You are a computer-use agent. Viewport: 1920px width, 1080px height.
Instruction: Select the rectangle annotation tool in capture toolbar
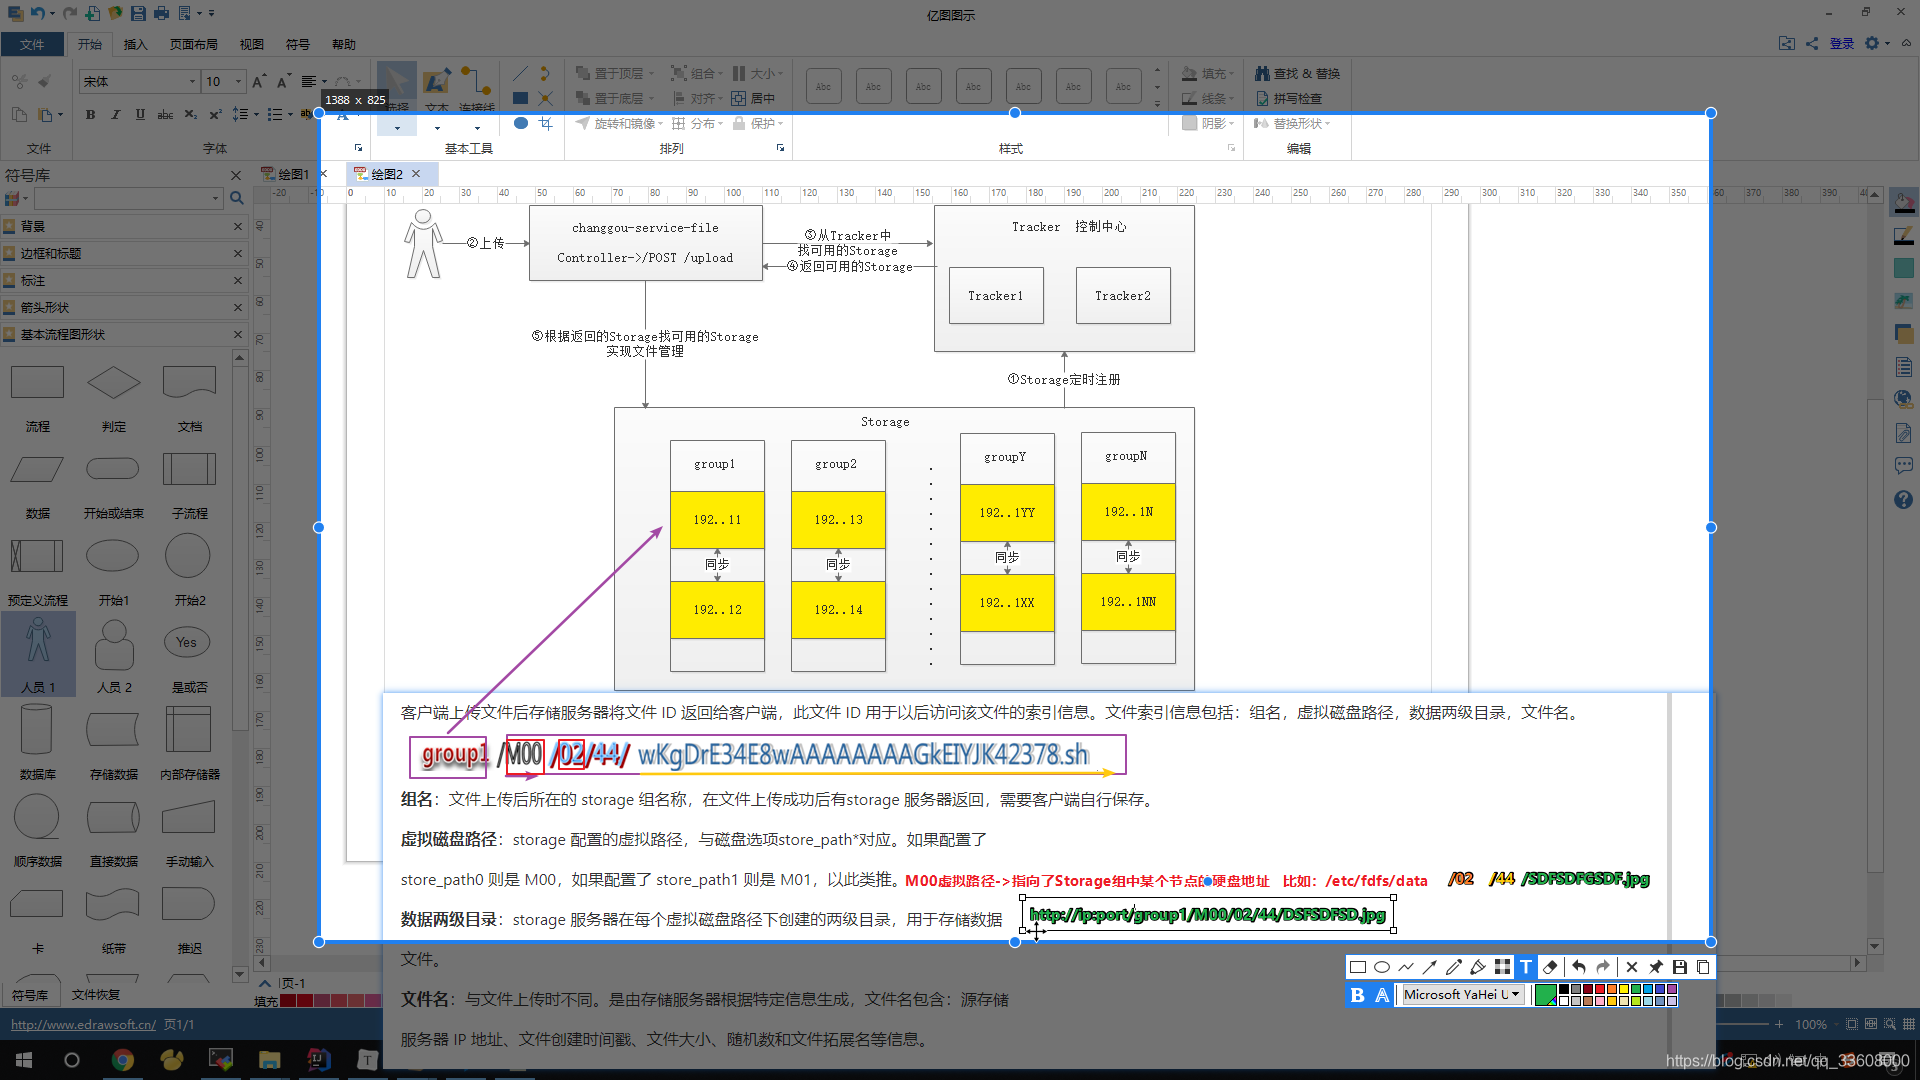1358,967
